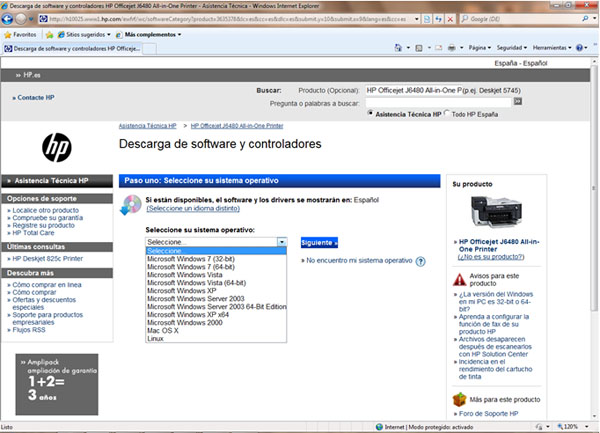Click the Help question mark toolbar icon
This screenshot has width=600, height=433.
coord(579,48)
